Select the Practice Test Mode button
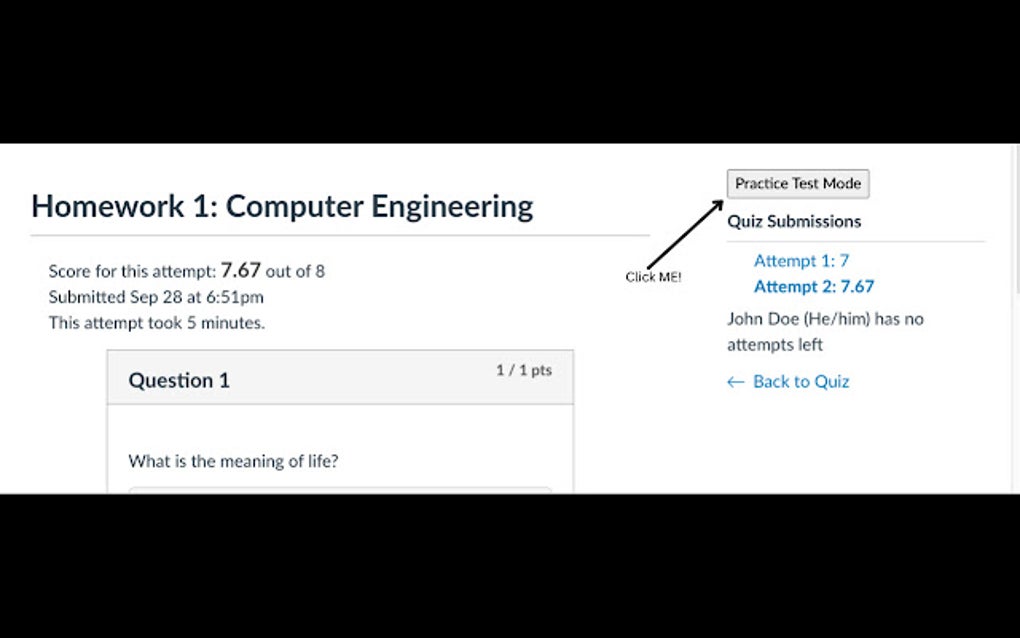1020x638 pixels. 797,183
